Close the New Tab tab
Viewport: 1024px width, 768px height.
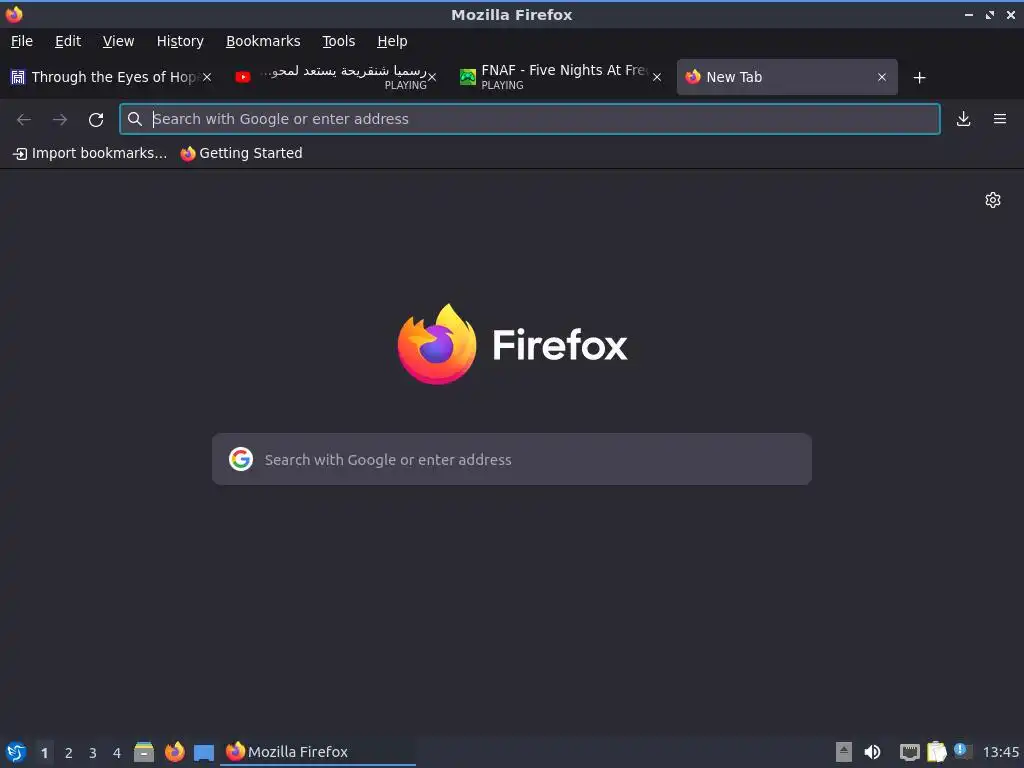click(x=882, y=77)
